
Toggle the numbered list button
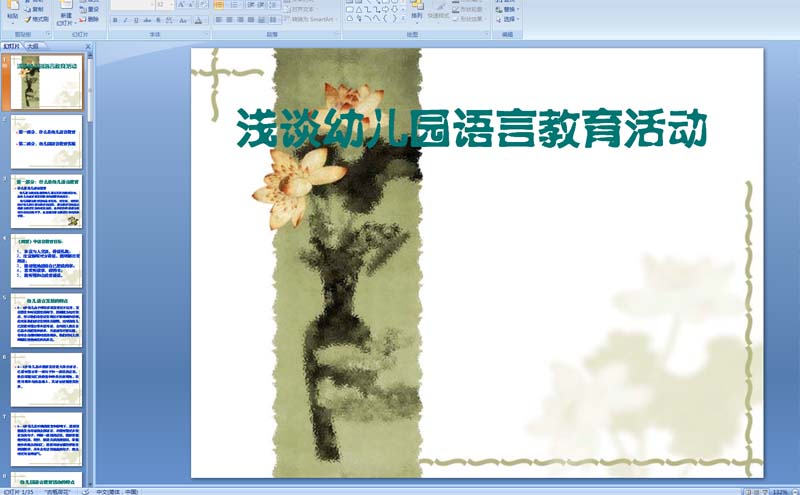[x=234, y=5]
